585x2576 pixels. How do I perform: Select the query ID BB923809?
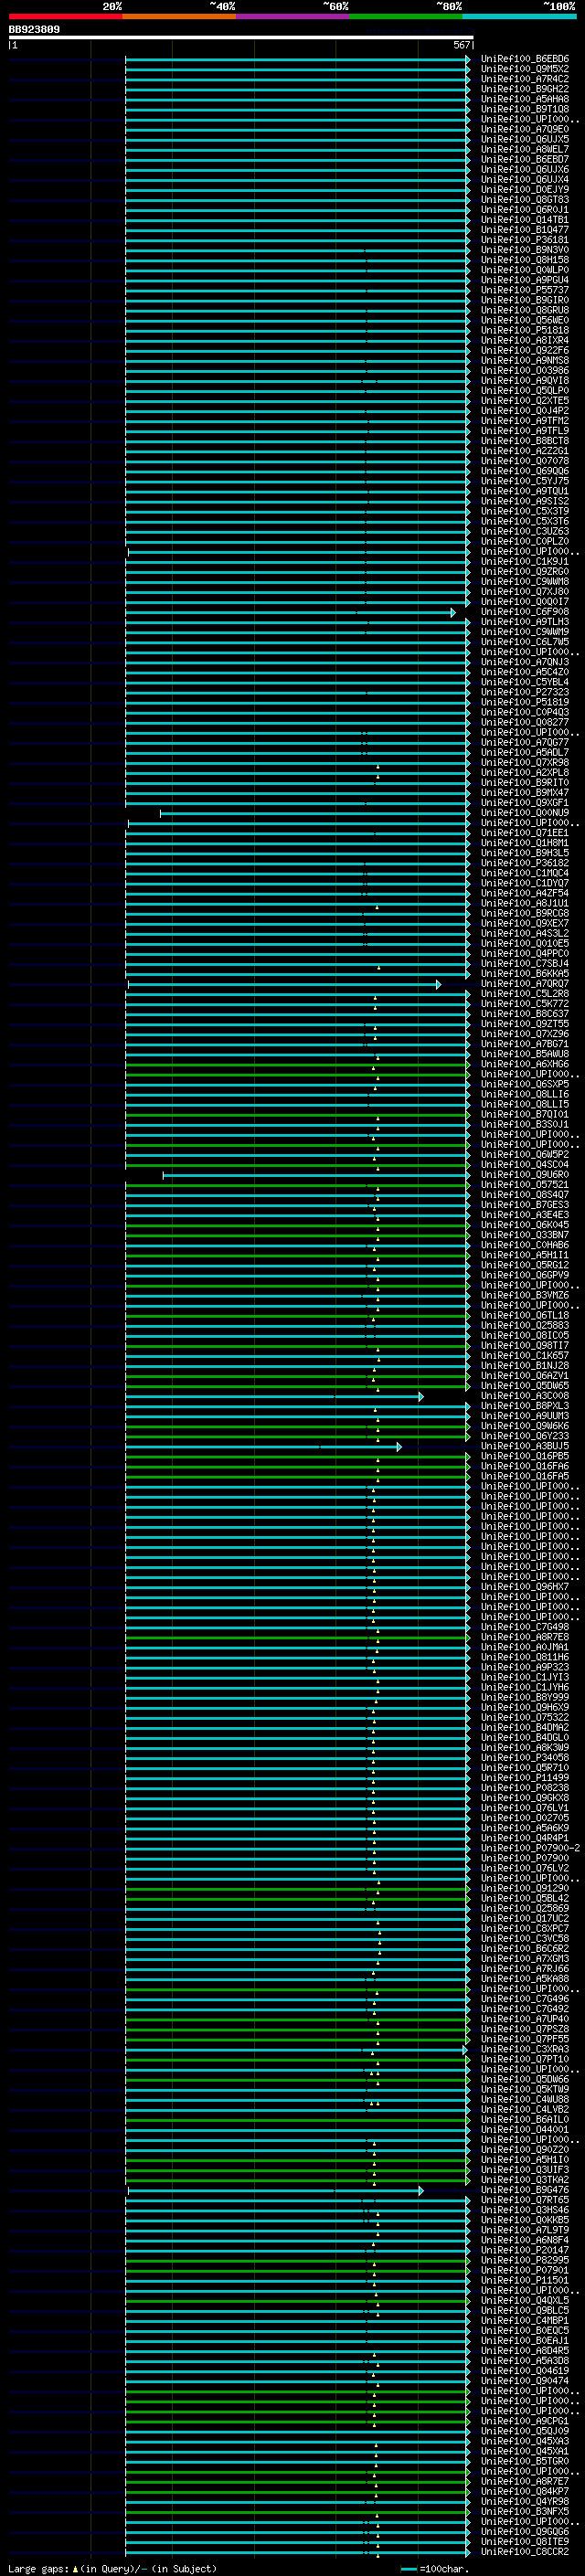click(x=34, y=30)
